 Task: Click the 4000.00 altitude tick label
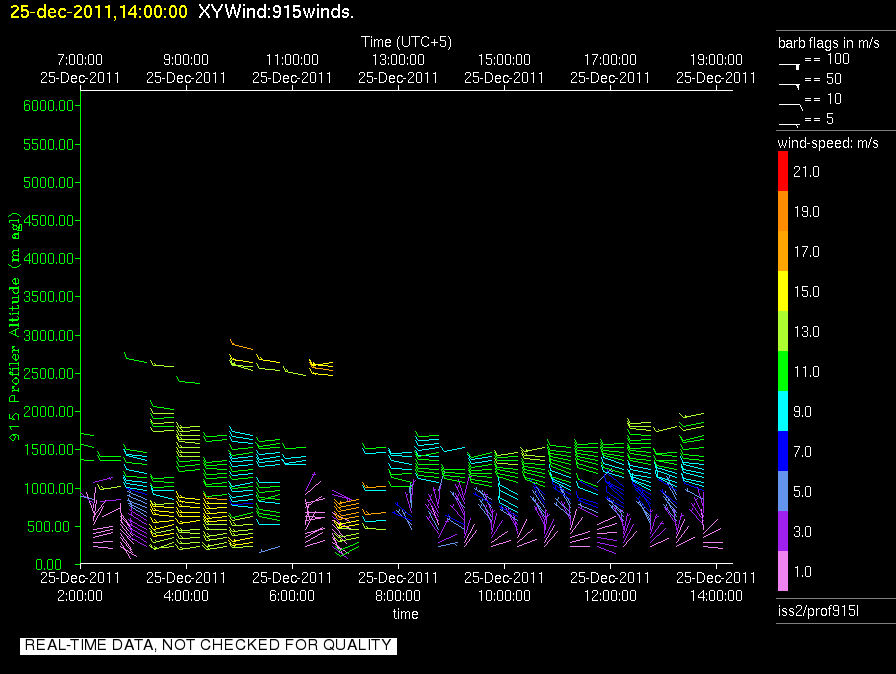coord(49,259)
